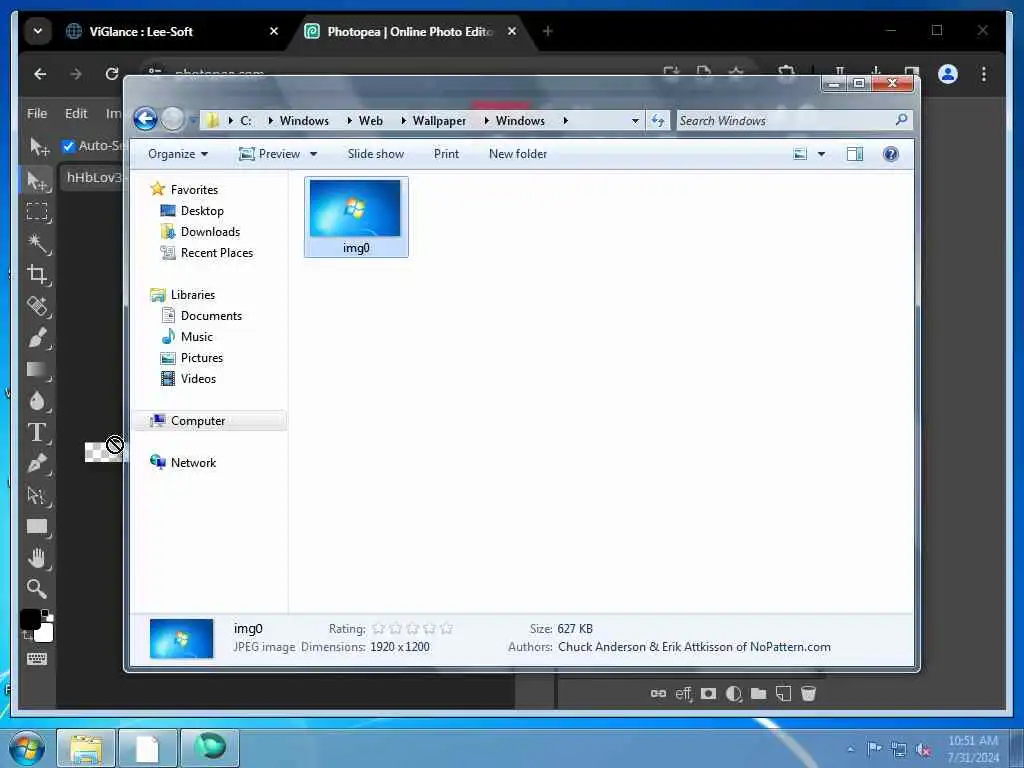Refresh the Explorer address bar
This screenshot has width=1024, height=768.
pyautogui.click(x=658, y=121)
